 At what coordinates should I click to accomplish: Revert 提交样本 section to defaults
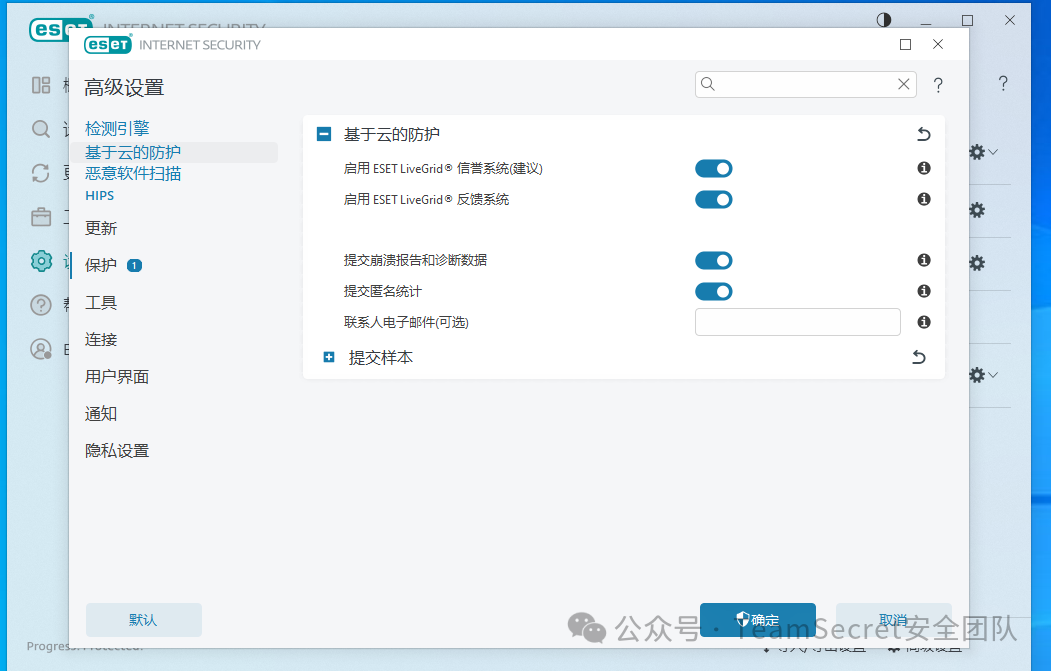tap(919, 357)
